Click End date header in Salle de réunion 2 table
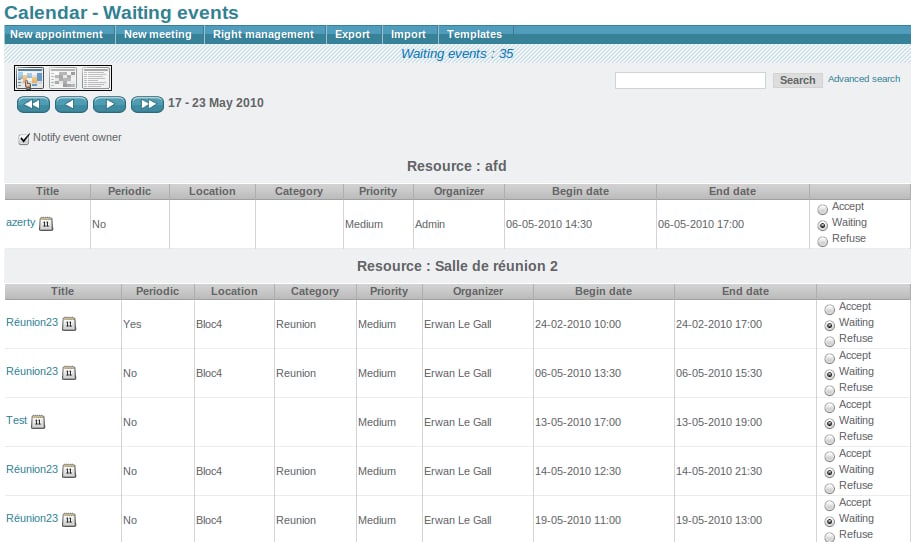 pos(745,291)
